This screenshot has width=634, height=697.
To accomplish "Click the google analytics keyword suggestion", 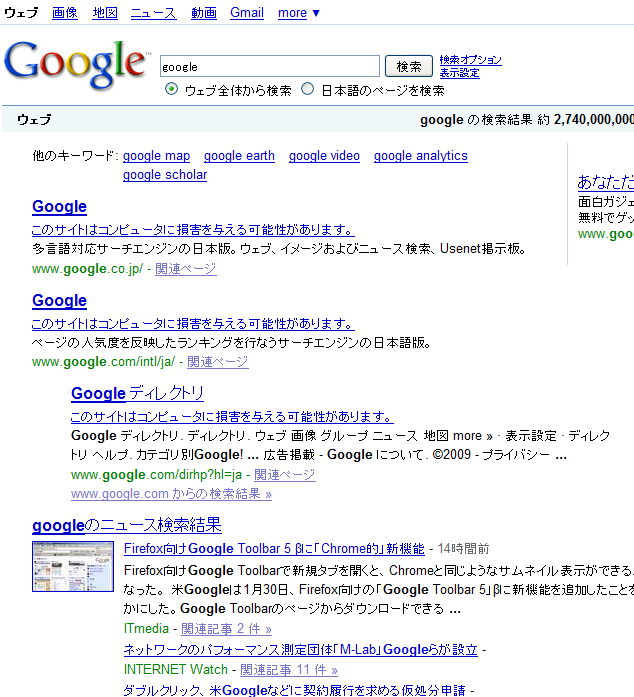I will (x=421, y=156).
